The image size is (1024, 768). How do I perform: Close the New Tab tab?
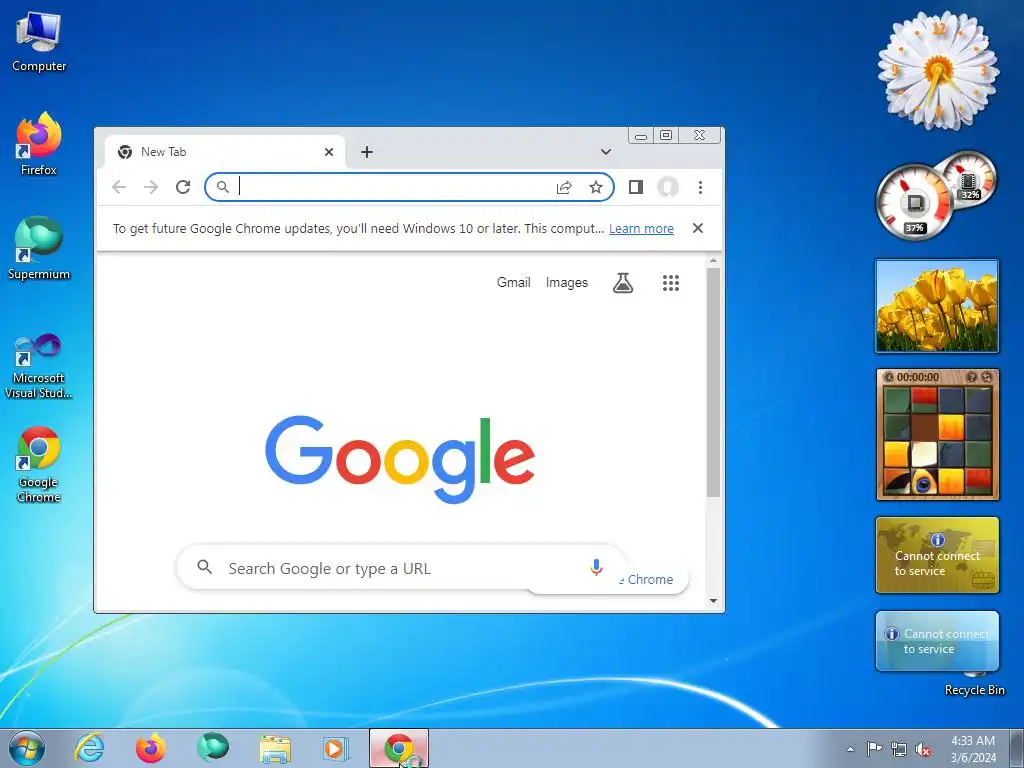pyautogui.click(x=328, y=152)
